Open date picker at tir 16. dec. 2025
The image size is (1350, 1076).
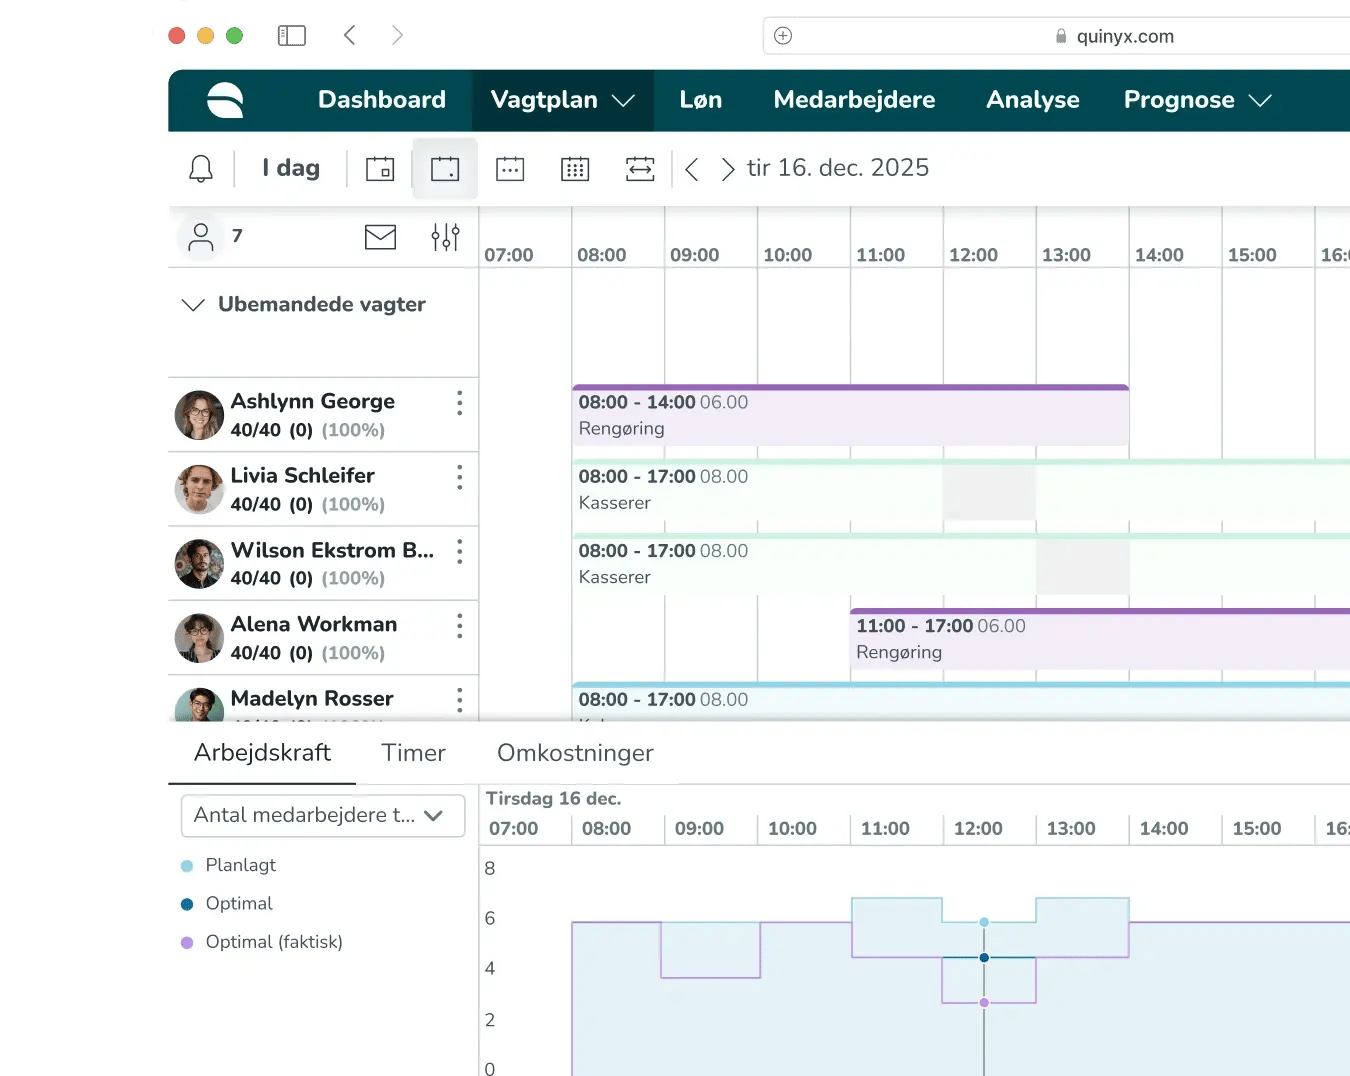pyautogui.click(x=838, y=168)
